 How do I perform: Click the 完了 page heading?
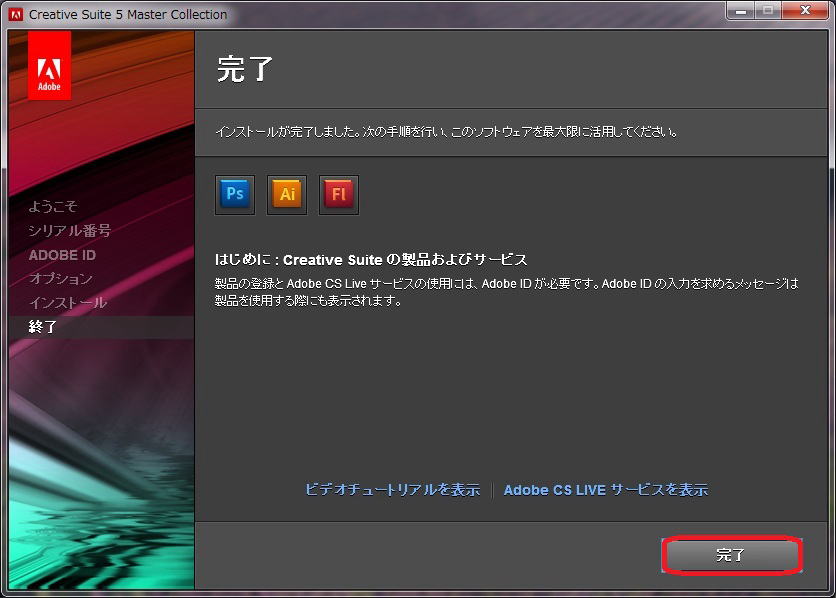[x=245, y=69]
